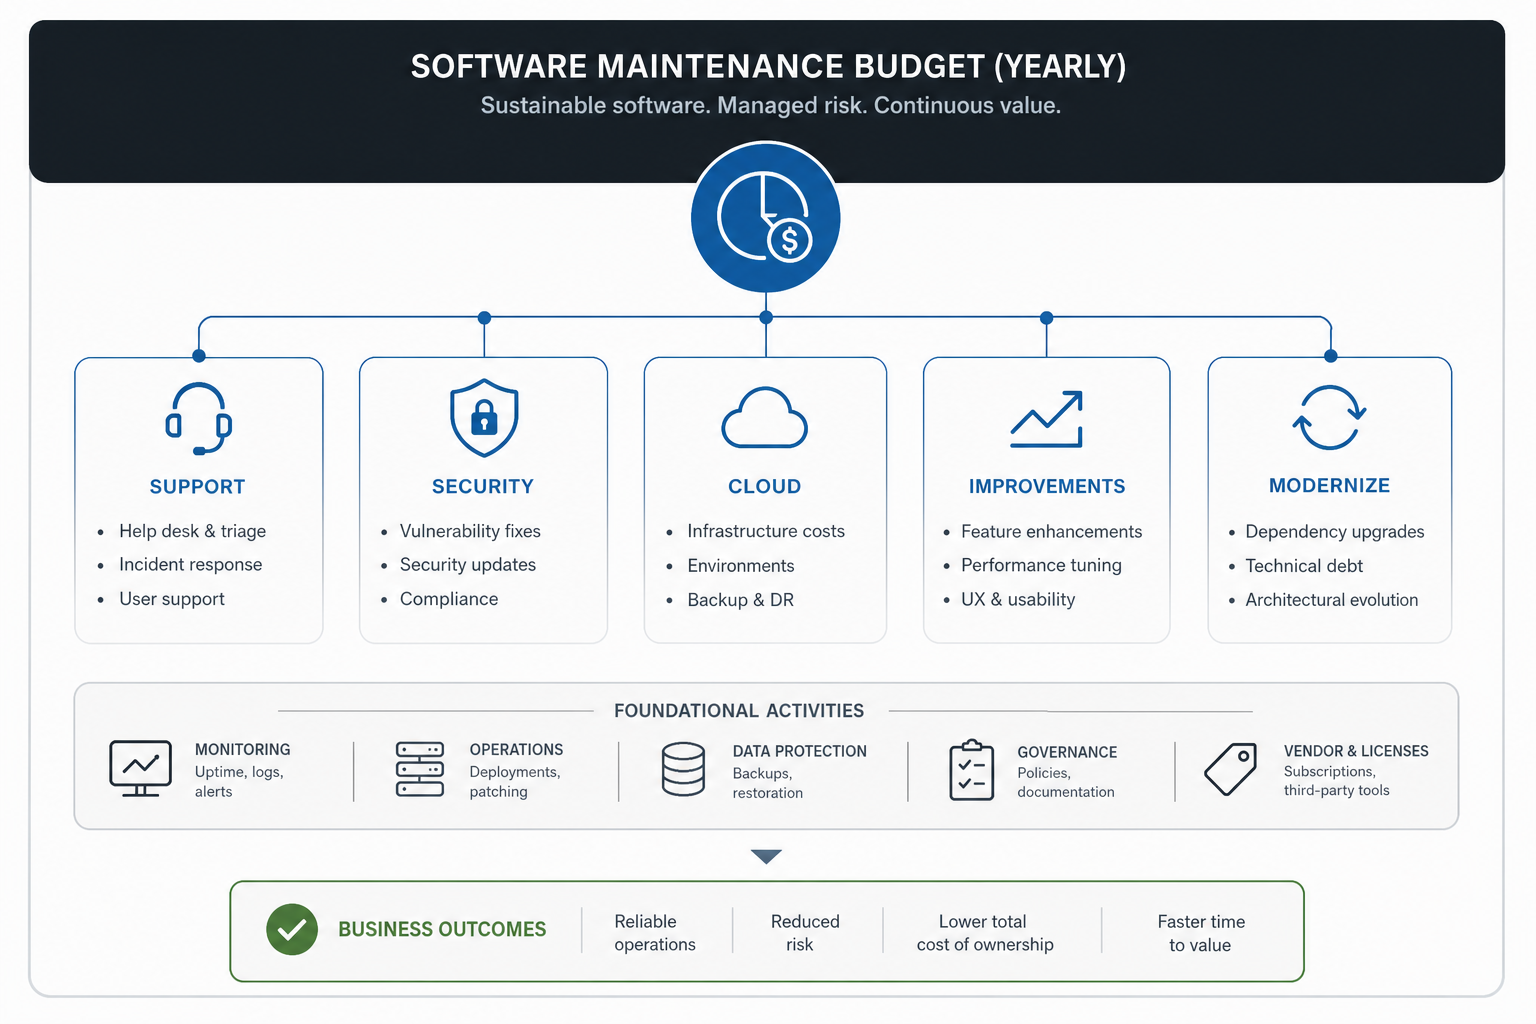Click the DATA PROTECTION label
1536x1024 pixels.
click(x=800, y=752)
